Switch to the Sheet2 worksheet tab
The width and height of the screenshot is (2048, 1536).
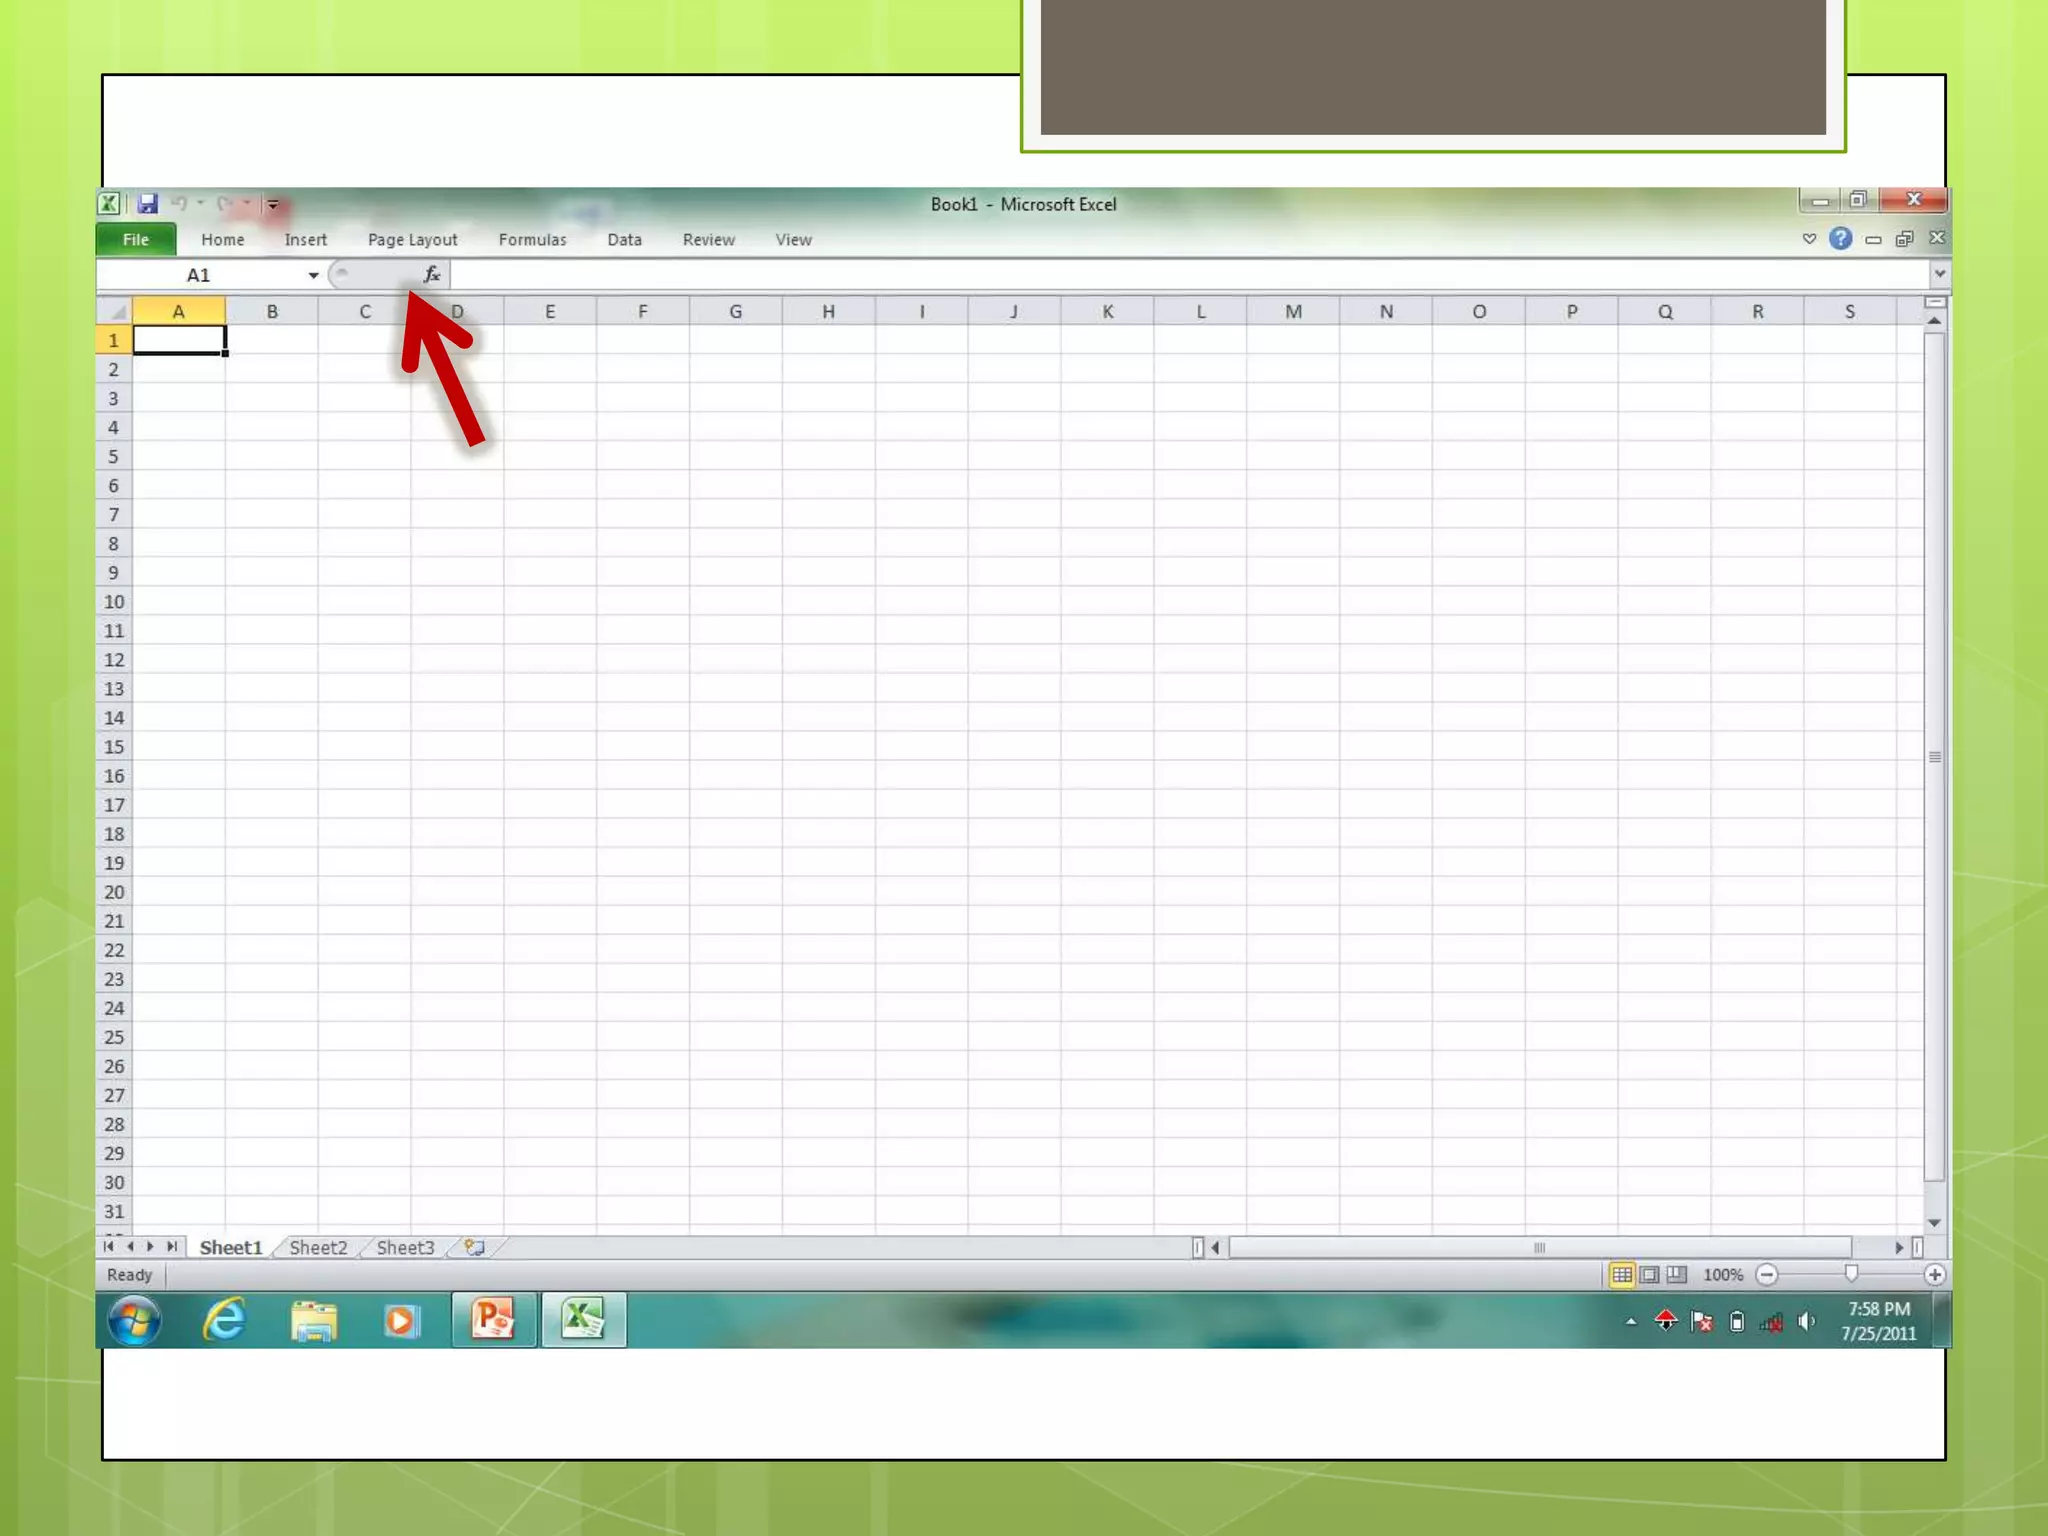point(318,1247)
